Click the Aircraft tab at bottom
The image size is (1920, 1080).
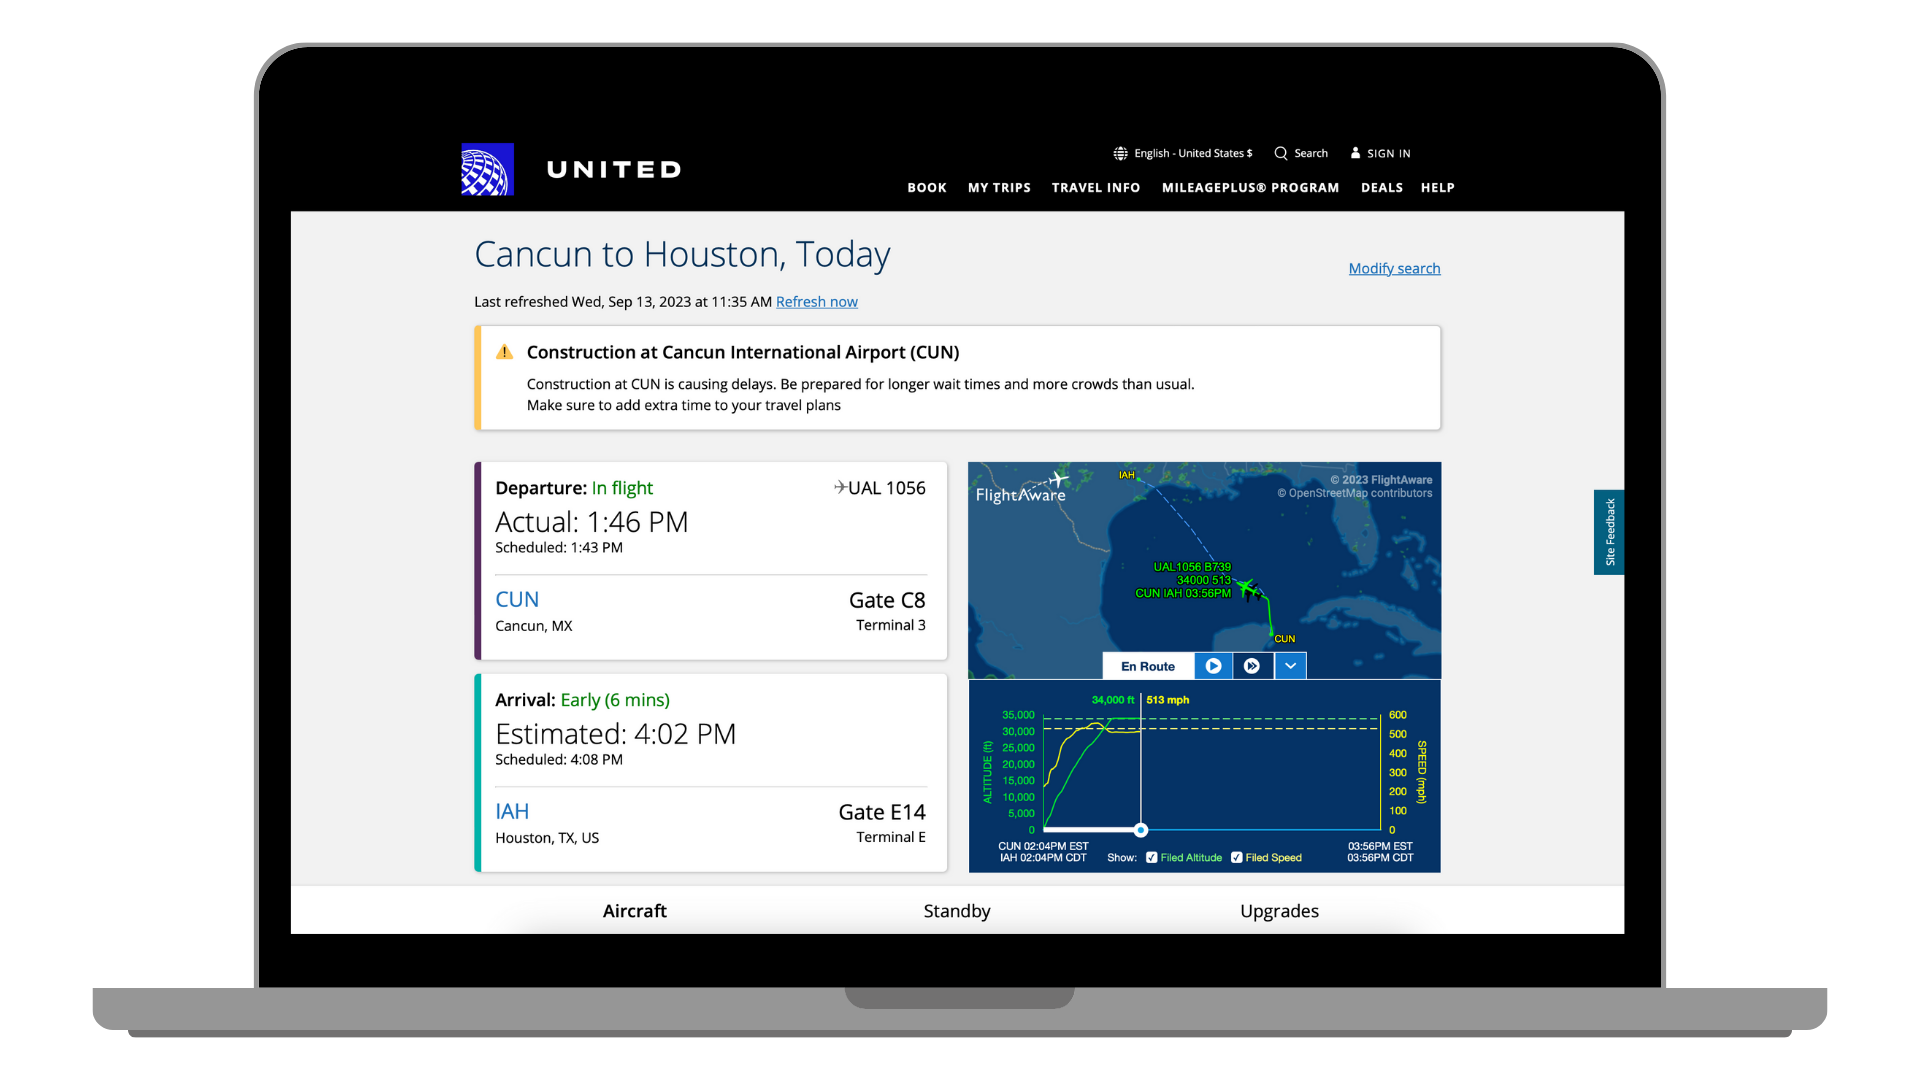(634, 910)
